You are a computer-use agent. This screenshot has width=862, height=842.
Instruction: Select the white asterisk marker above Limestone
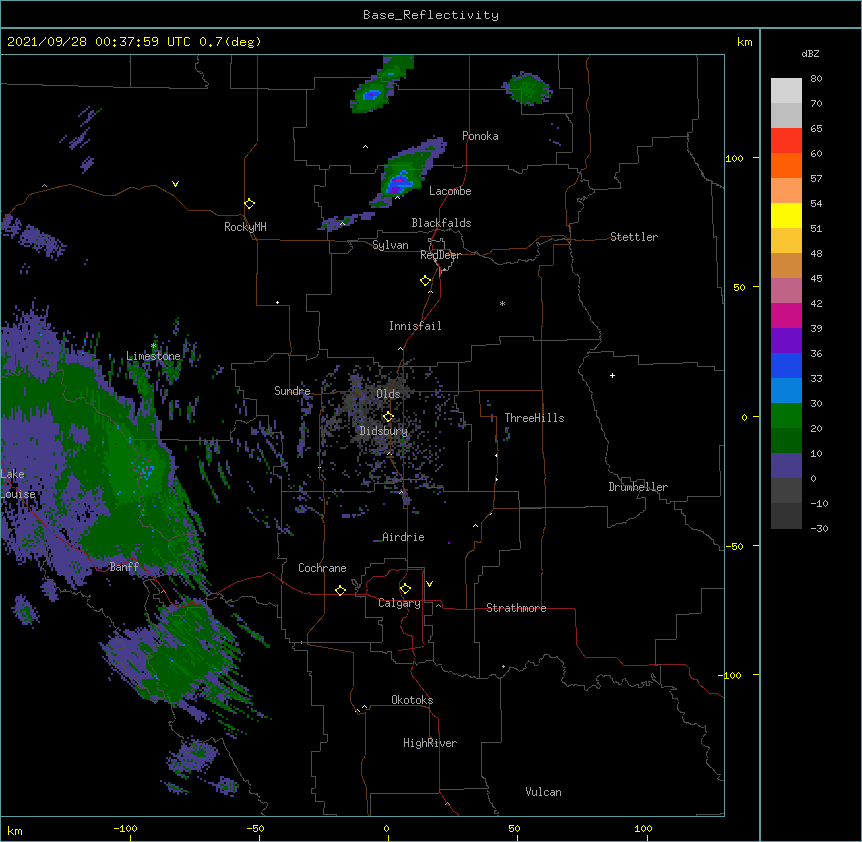click(153, 346)
